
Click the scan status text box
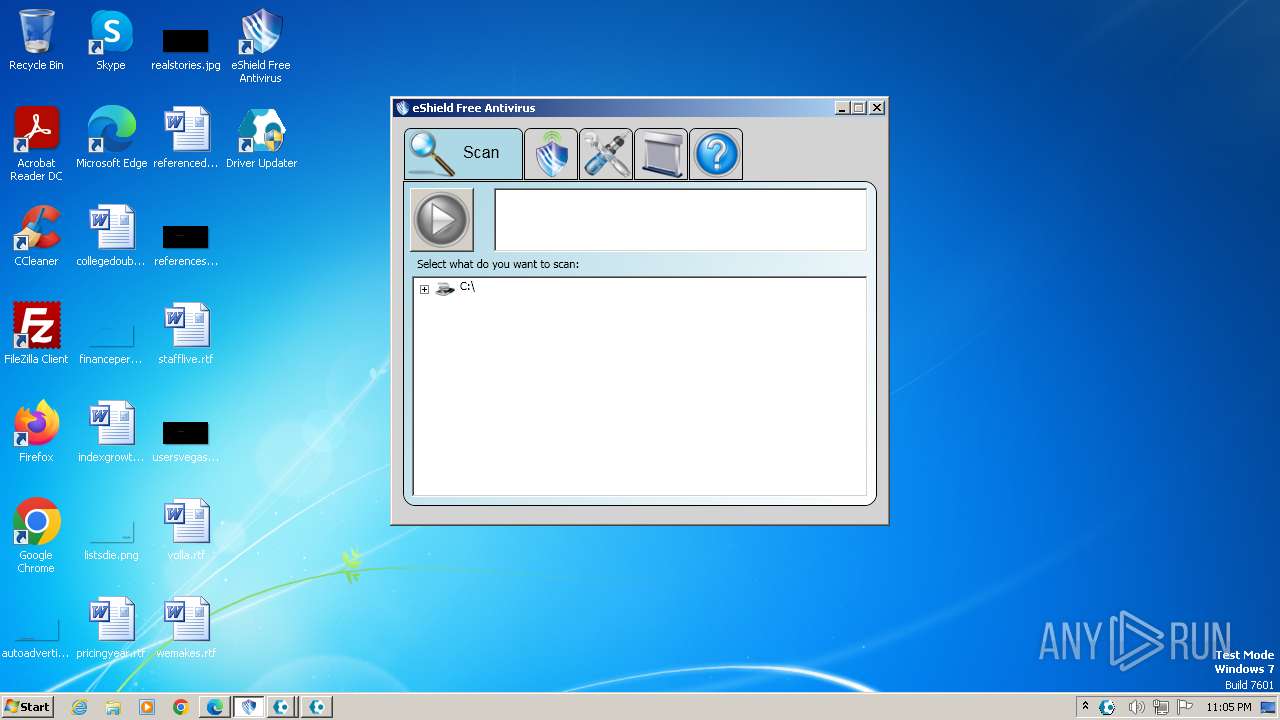(680, 219)
